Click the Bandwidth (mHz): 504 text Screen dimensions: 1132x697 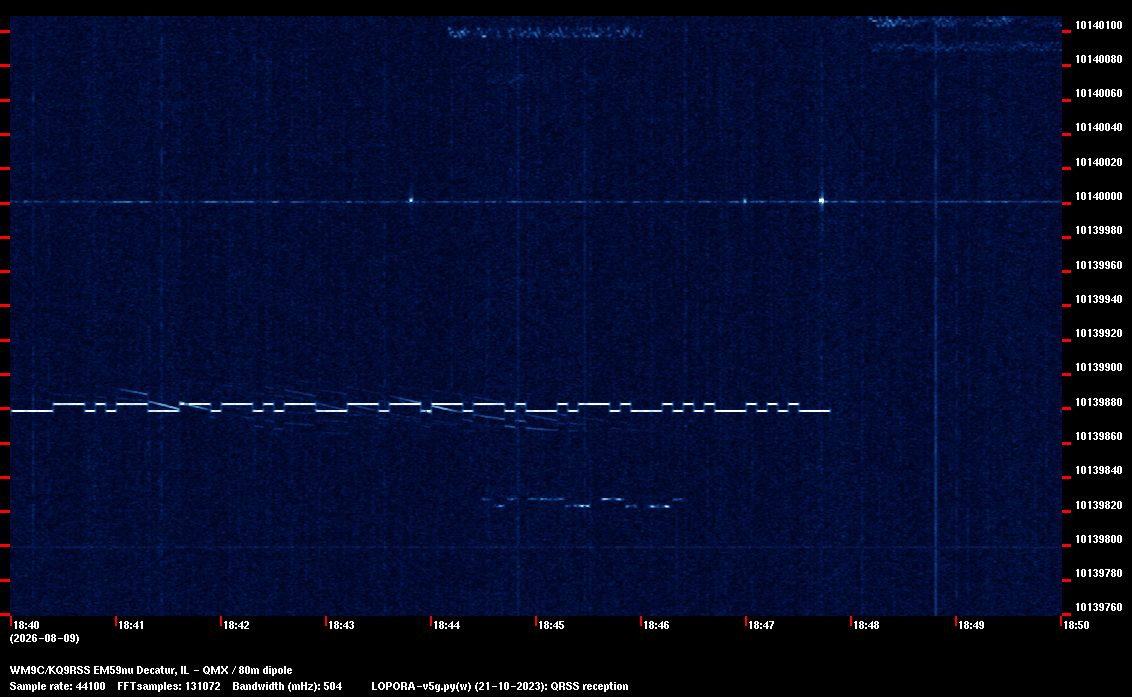pyautogui.click(x=287, y=686)
